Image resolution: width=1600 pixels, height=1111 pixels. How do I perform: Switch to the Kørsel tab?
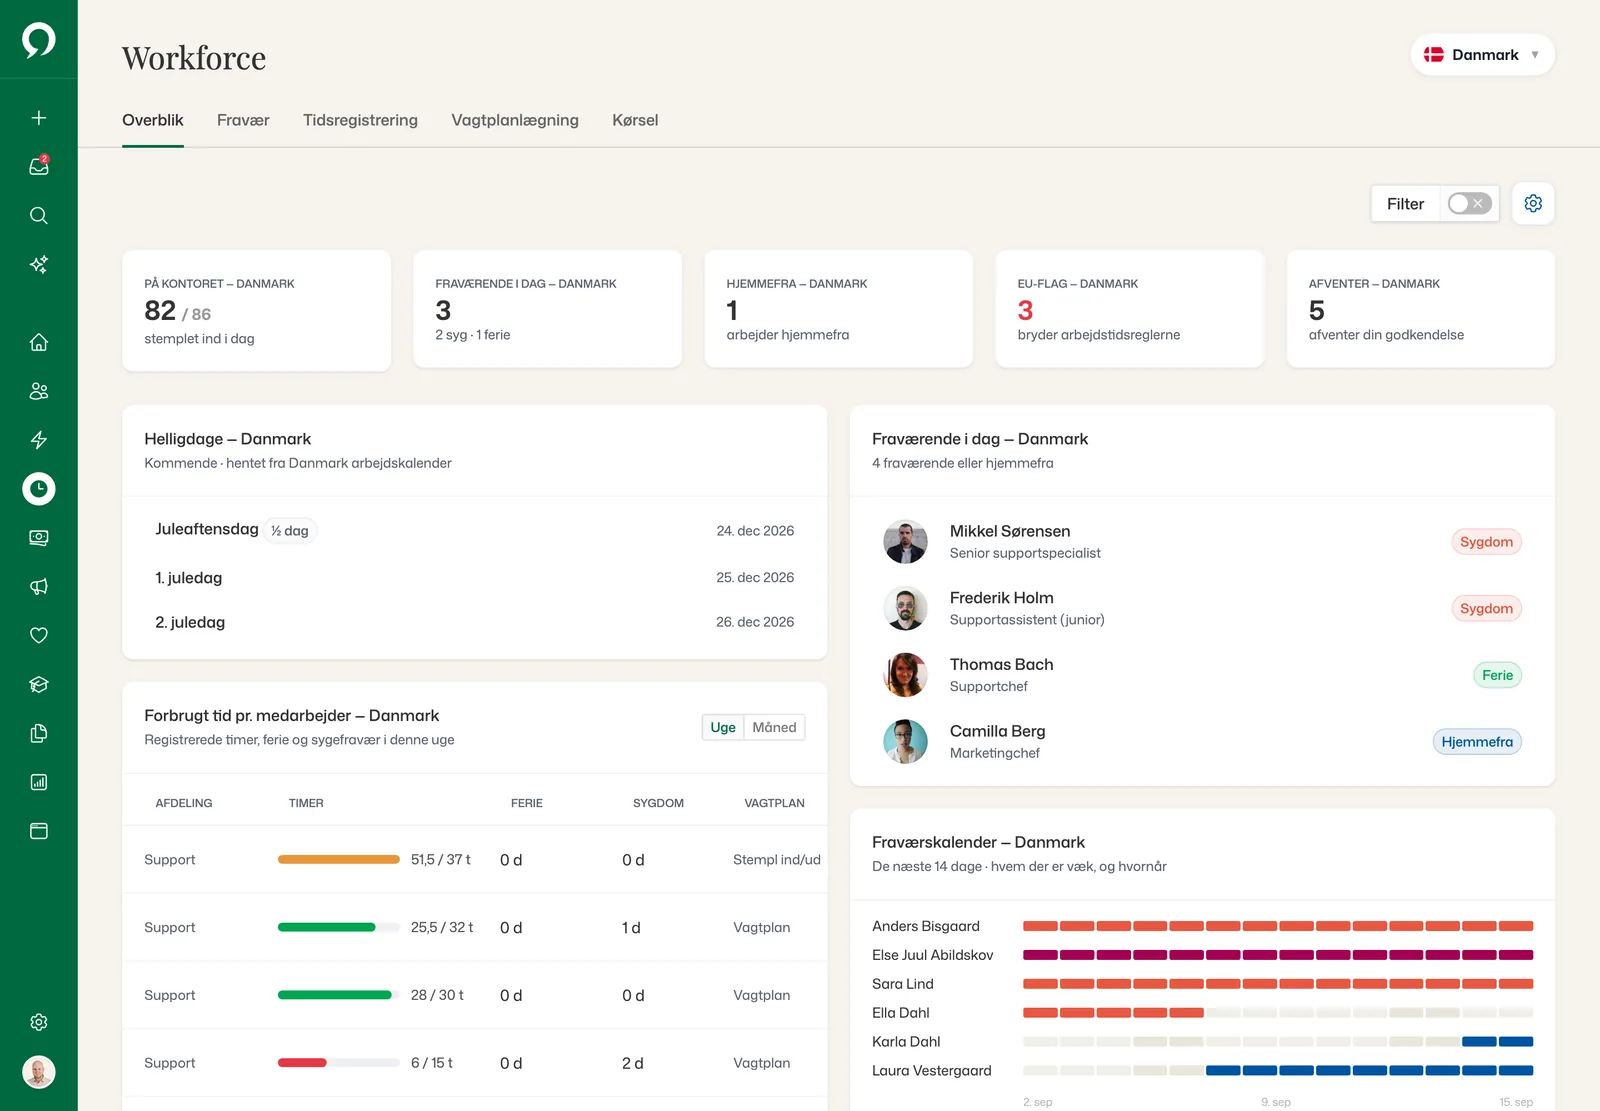tap(635, 120)
